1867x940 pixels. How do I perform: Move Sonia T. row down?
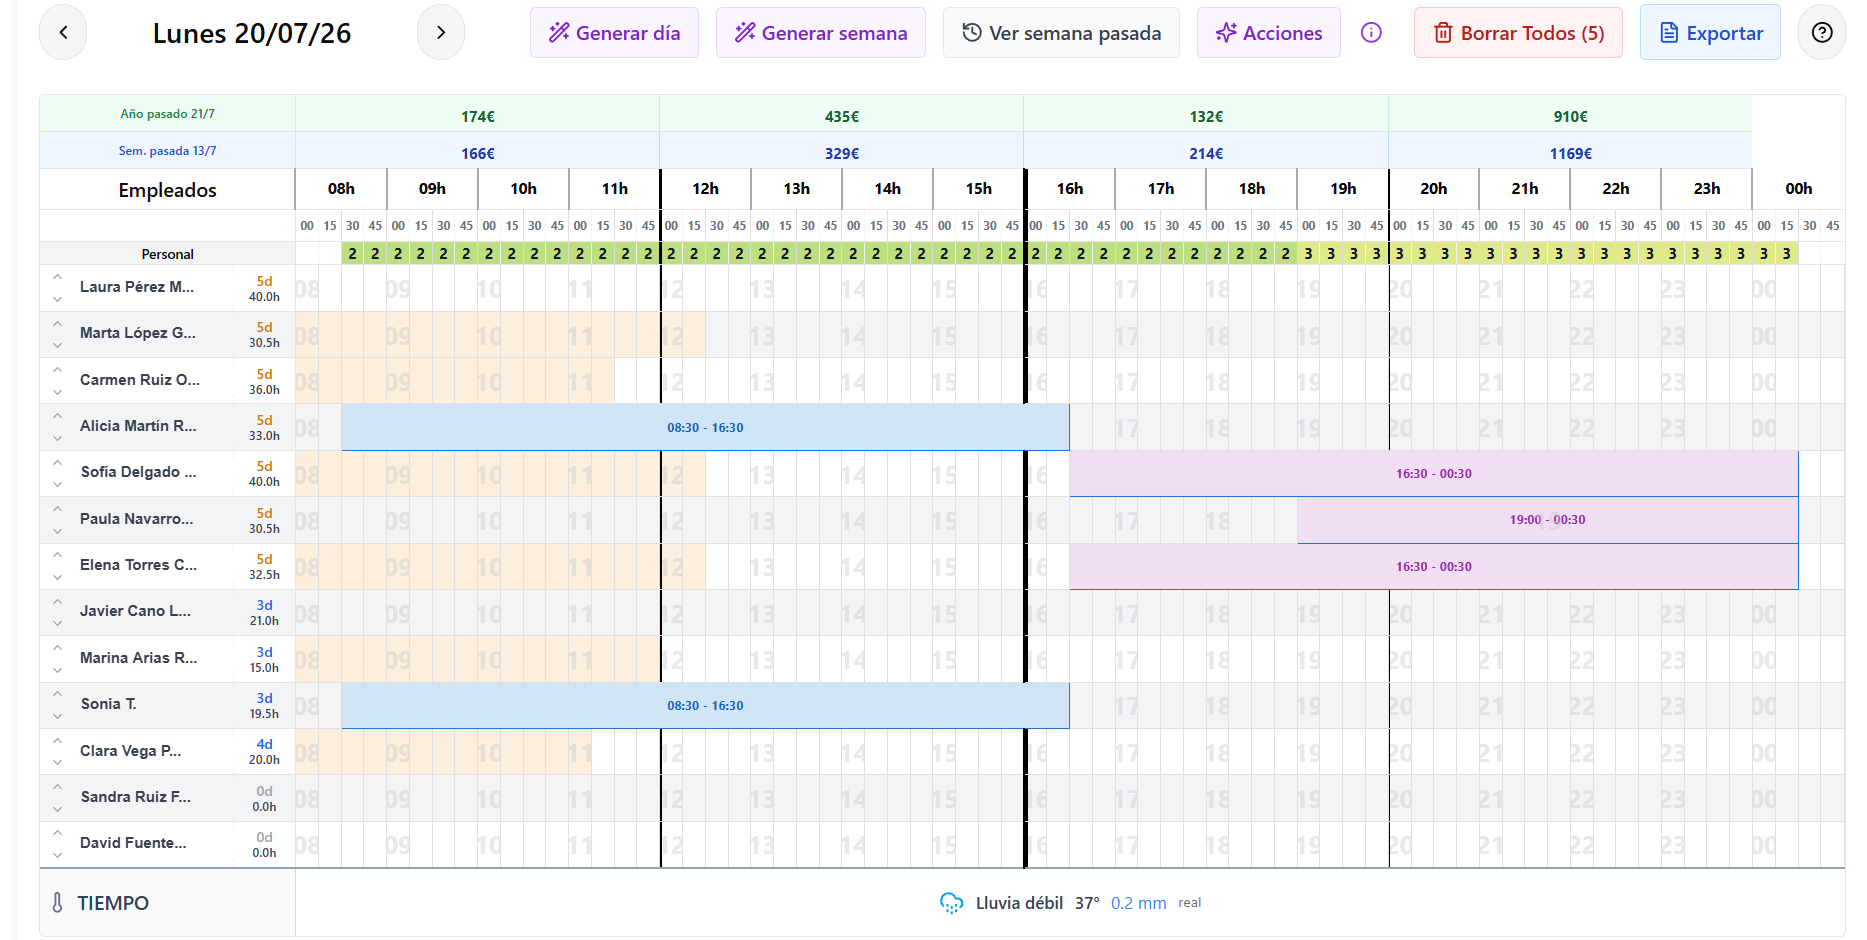tap(57, 716)
